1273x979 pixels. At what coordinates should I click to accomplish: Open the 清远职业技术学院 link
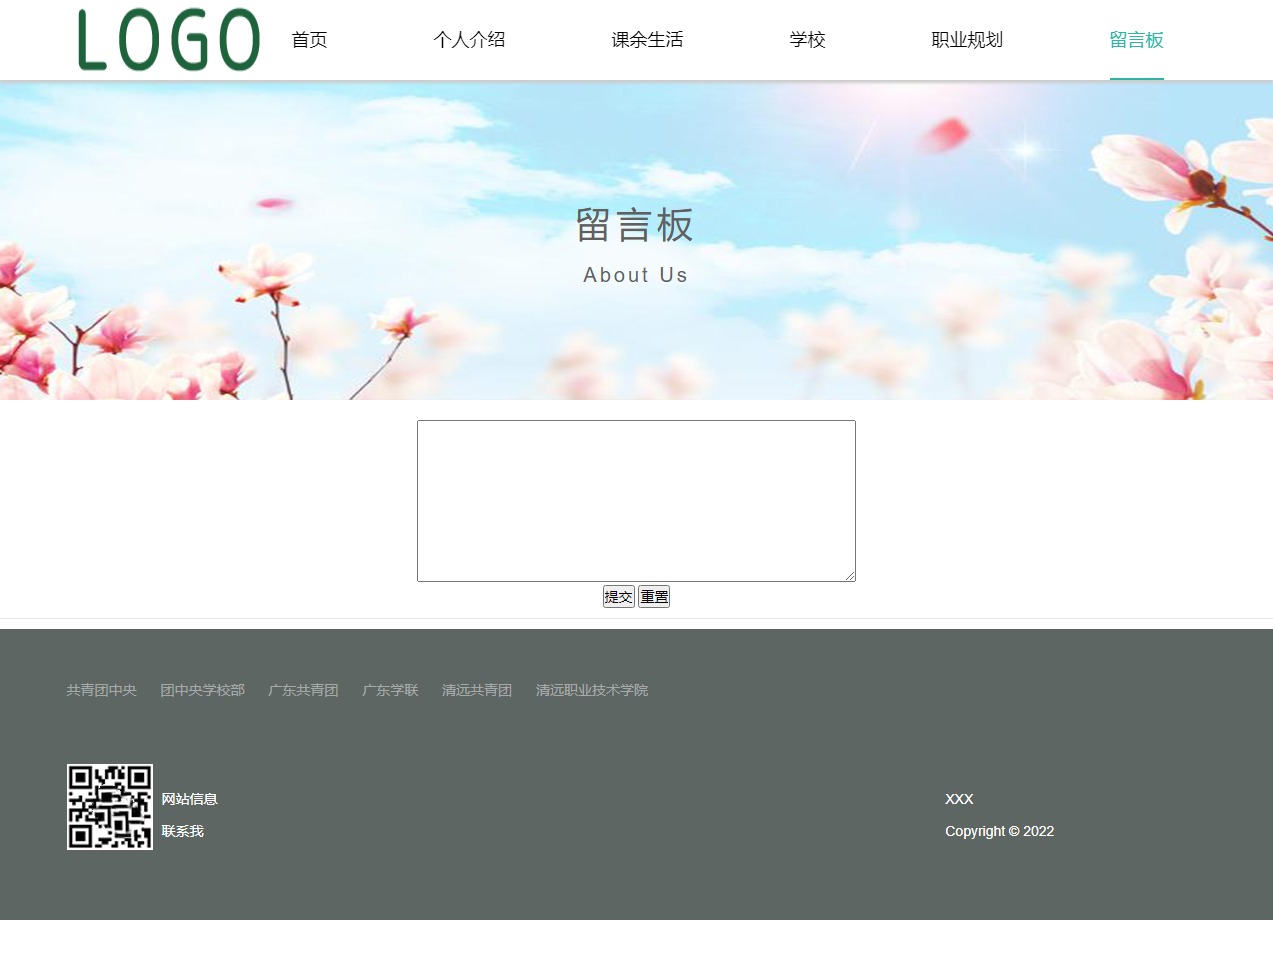[x=592, y=690]
